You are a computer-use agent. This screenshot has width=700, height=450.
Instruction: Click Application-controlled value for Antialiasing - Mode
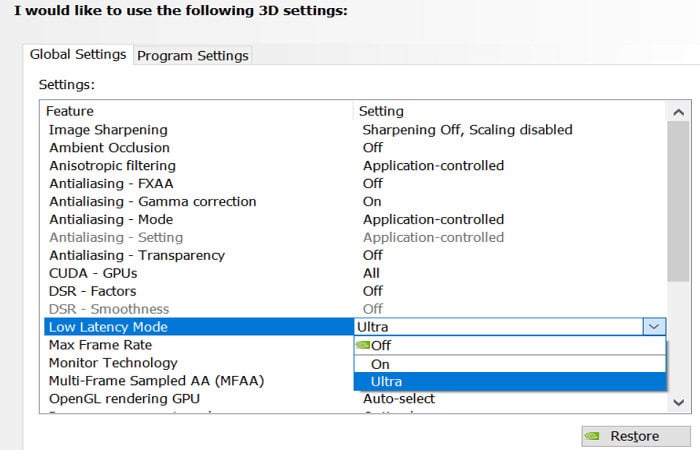pos(433,219)
